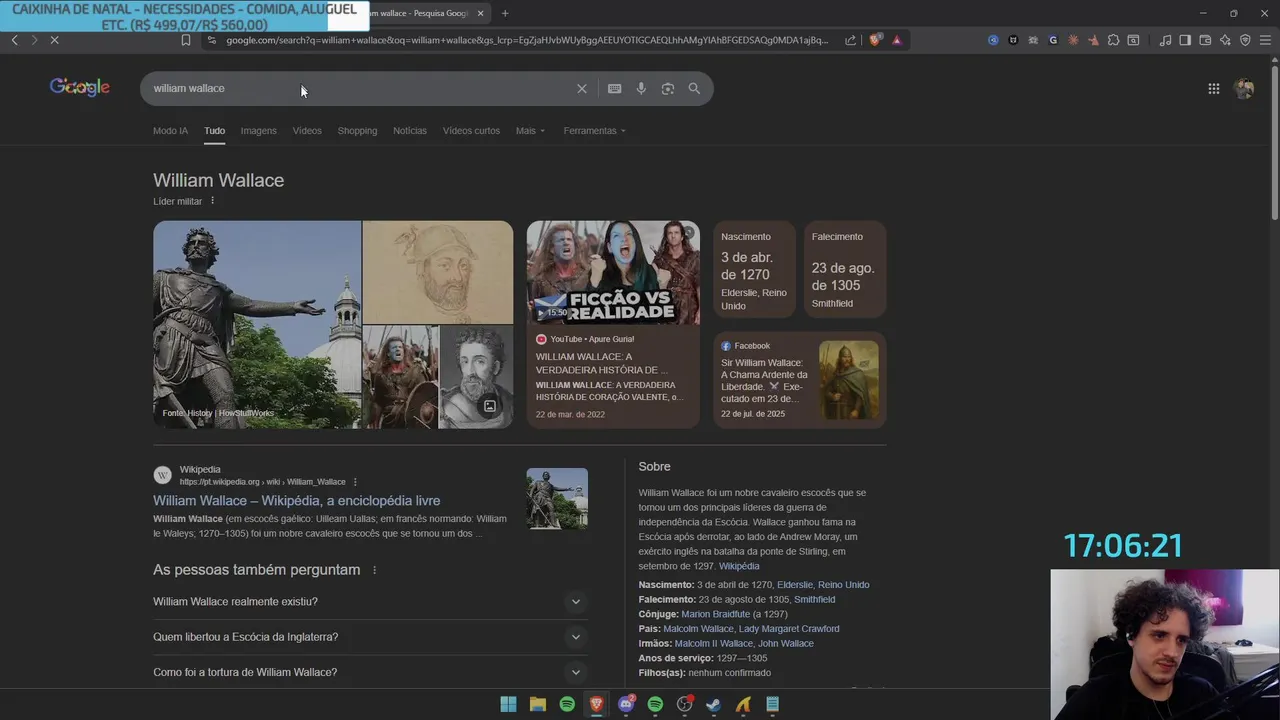Open Marion Braidfute spouse link
Image resolution: width=1280 pixels, height=720 pixels.
[715, 614]
